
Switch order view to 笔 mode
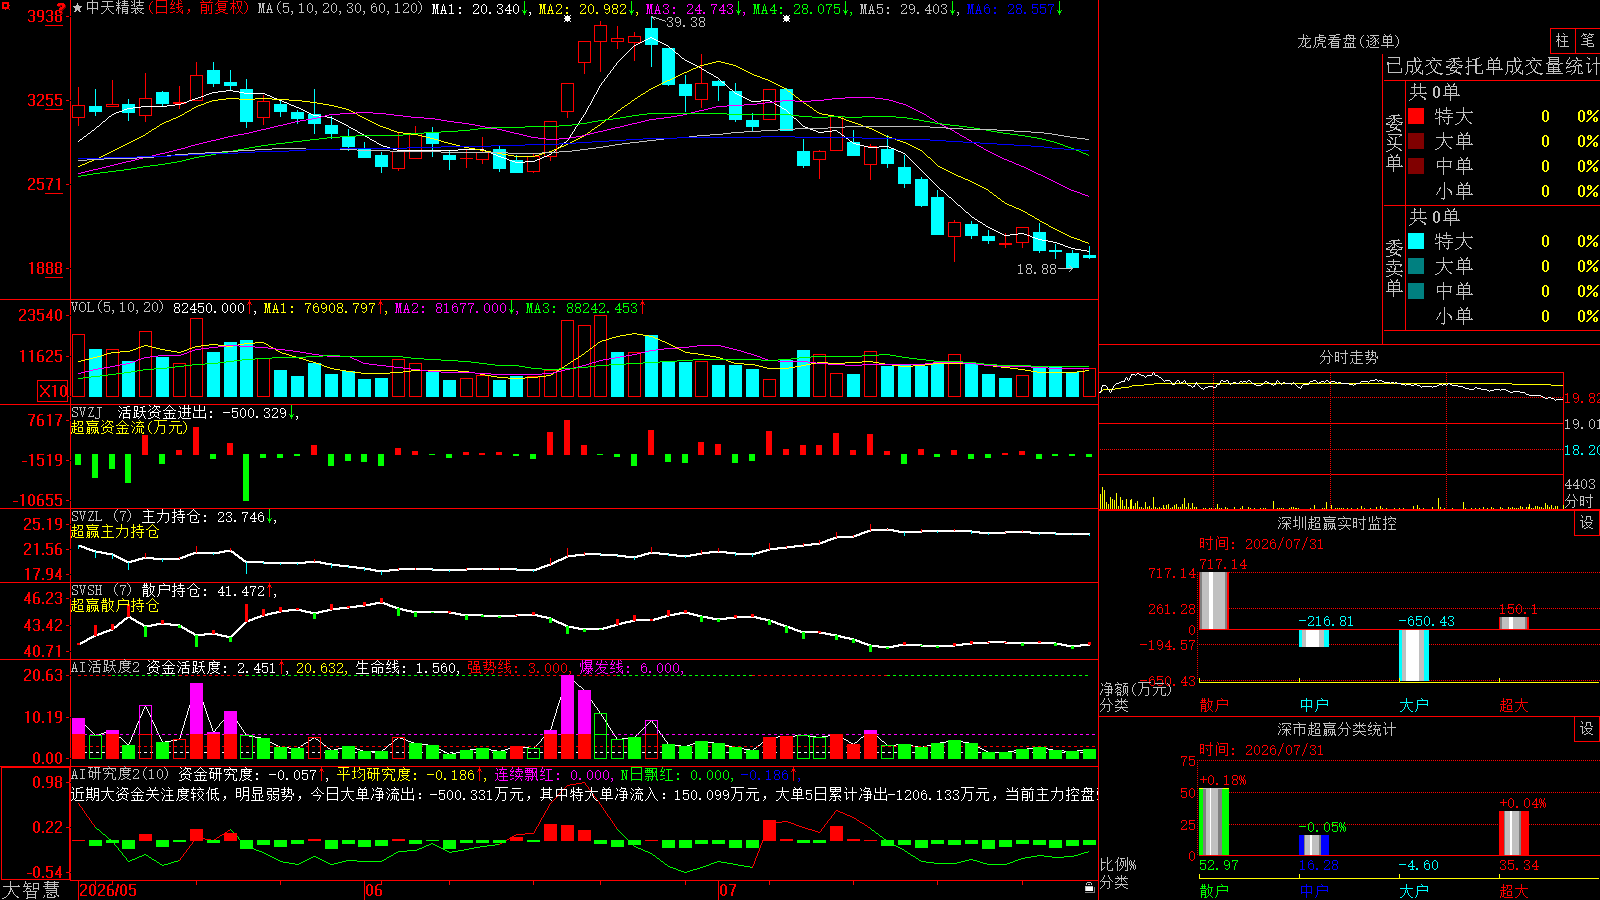[x=1588, y=40]
